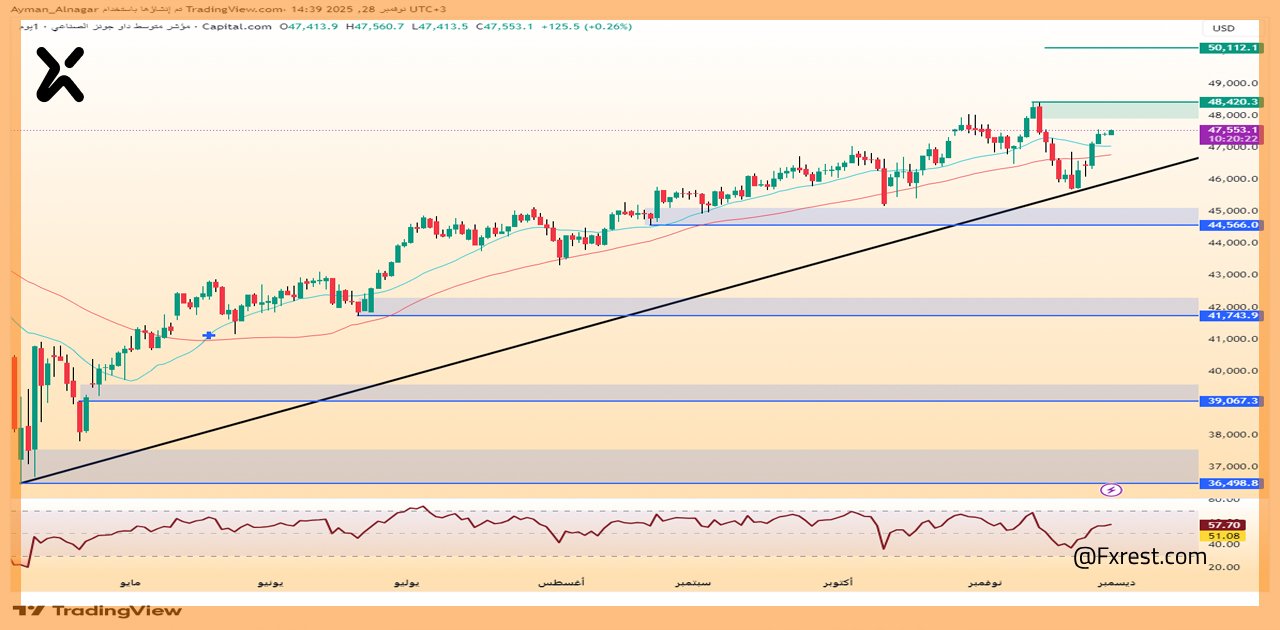Click the green 48,420.3 resistance price label
Viewport: 1280px width, 630px height.
(x=1232, y=102)
